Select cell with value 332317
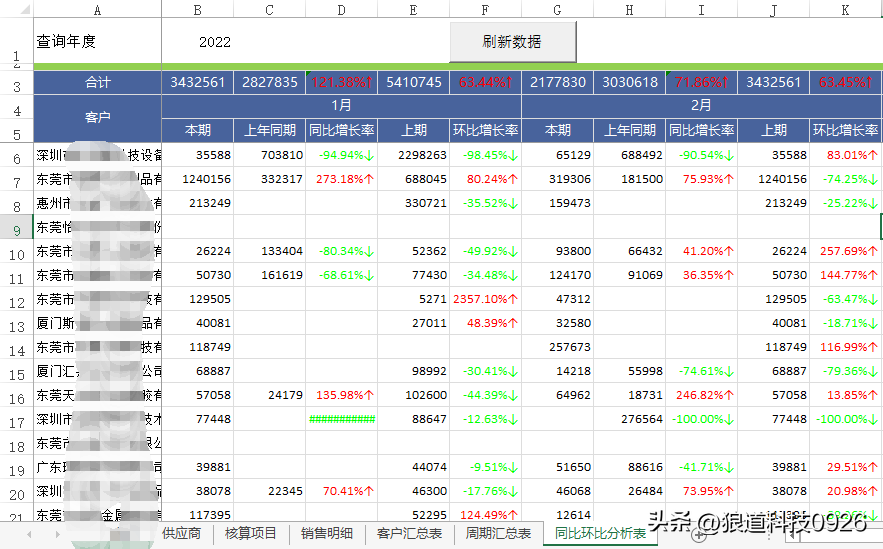Viewport: 883px width, 549px height. [x=270, y=179]
